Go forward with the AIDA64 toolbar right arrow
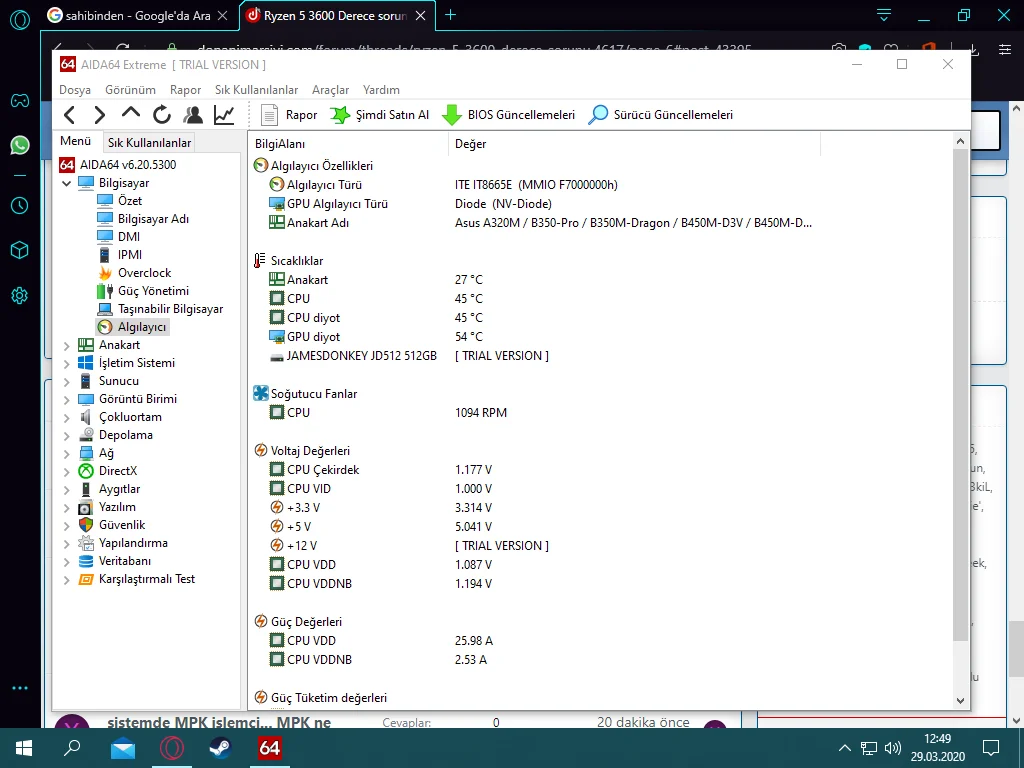 [x=99, y=115]
